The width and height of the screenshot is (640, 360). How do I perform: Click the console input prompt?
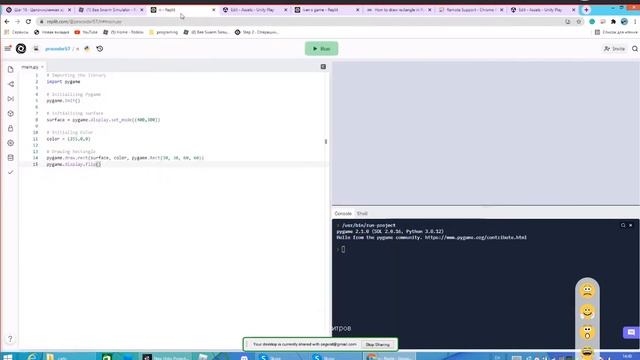(x=343, y=249)
